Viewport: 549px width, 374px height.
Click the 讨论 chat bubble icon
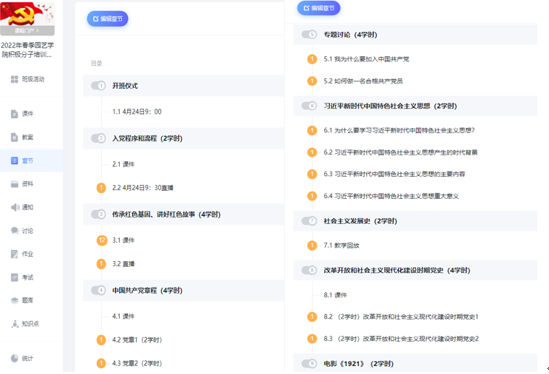tap(15, 230)
